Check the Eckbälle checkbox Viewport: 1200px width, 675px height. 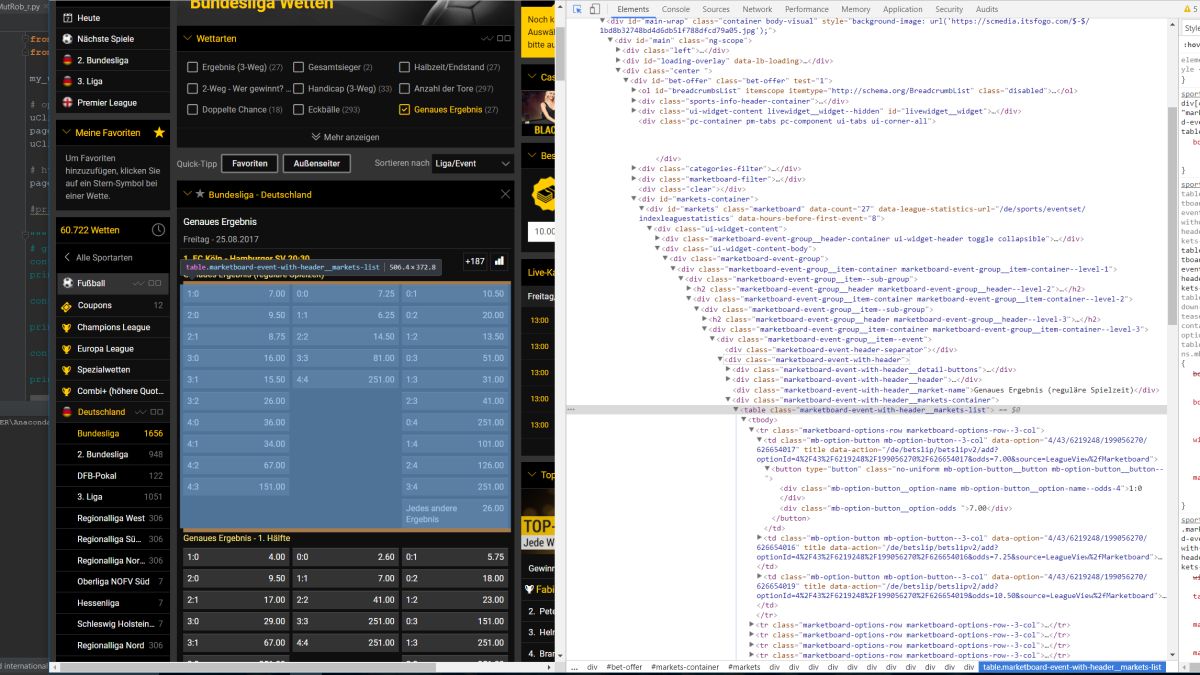point(298,109)
